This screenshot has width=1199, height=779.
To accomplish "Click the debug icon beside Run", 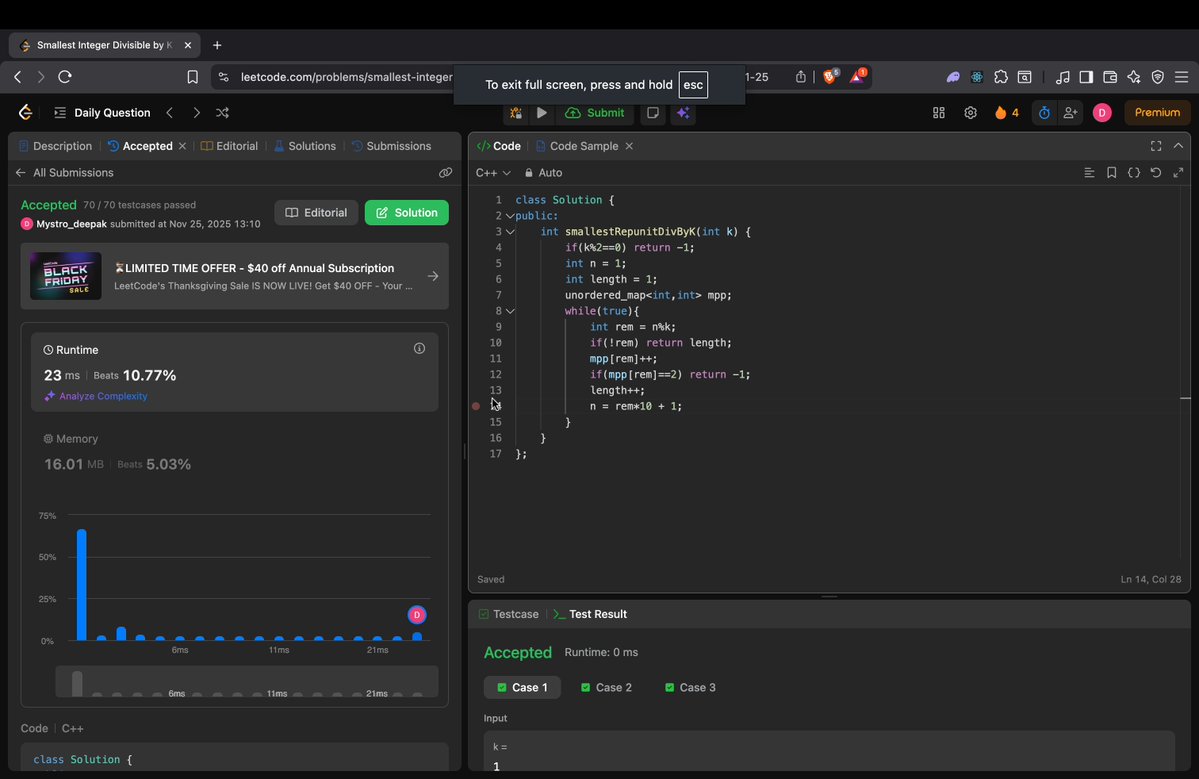I will click(516, 112).
